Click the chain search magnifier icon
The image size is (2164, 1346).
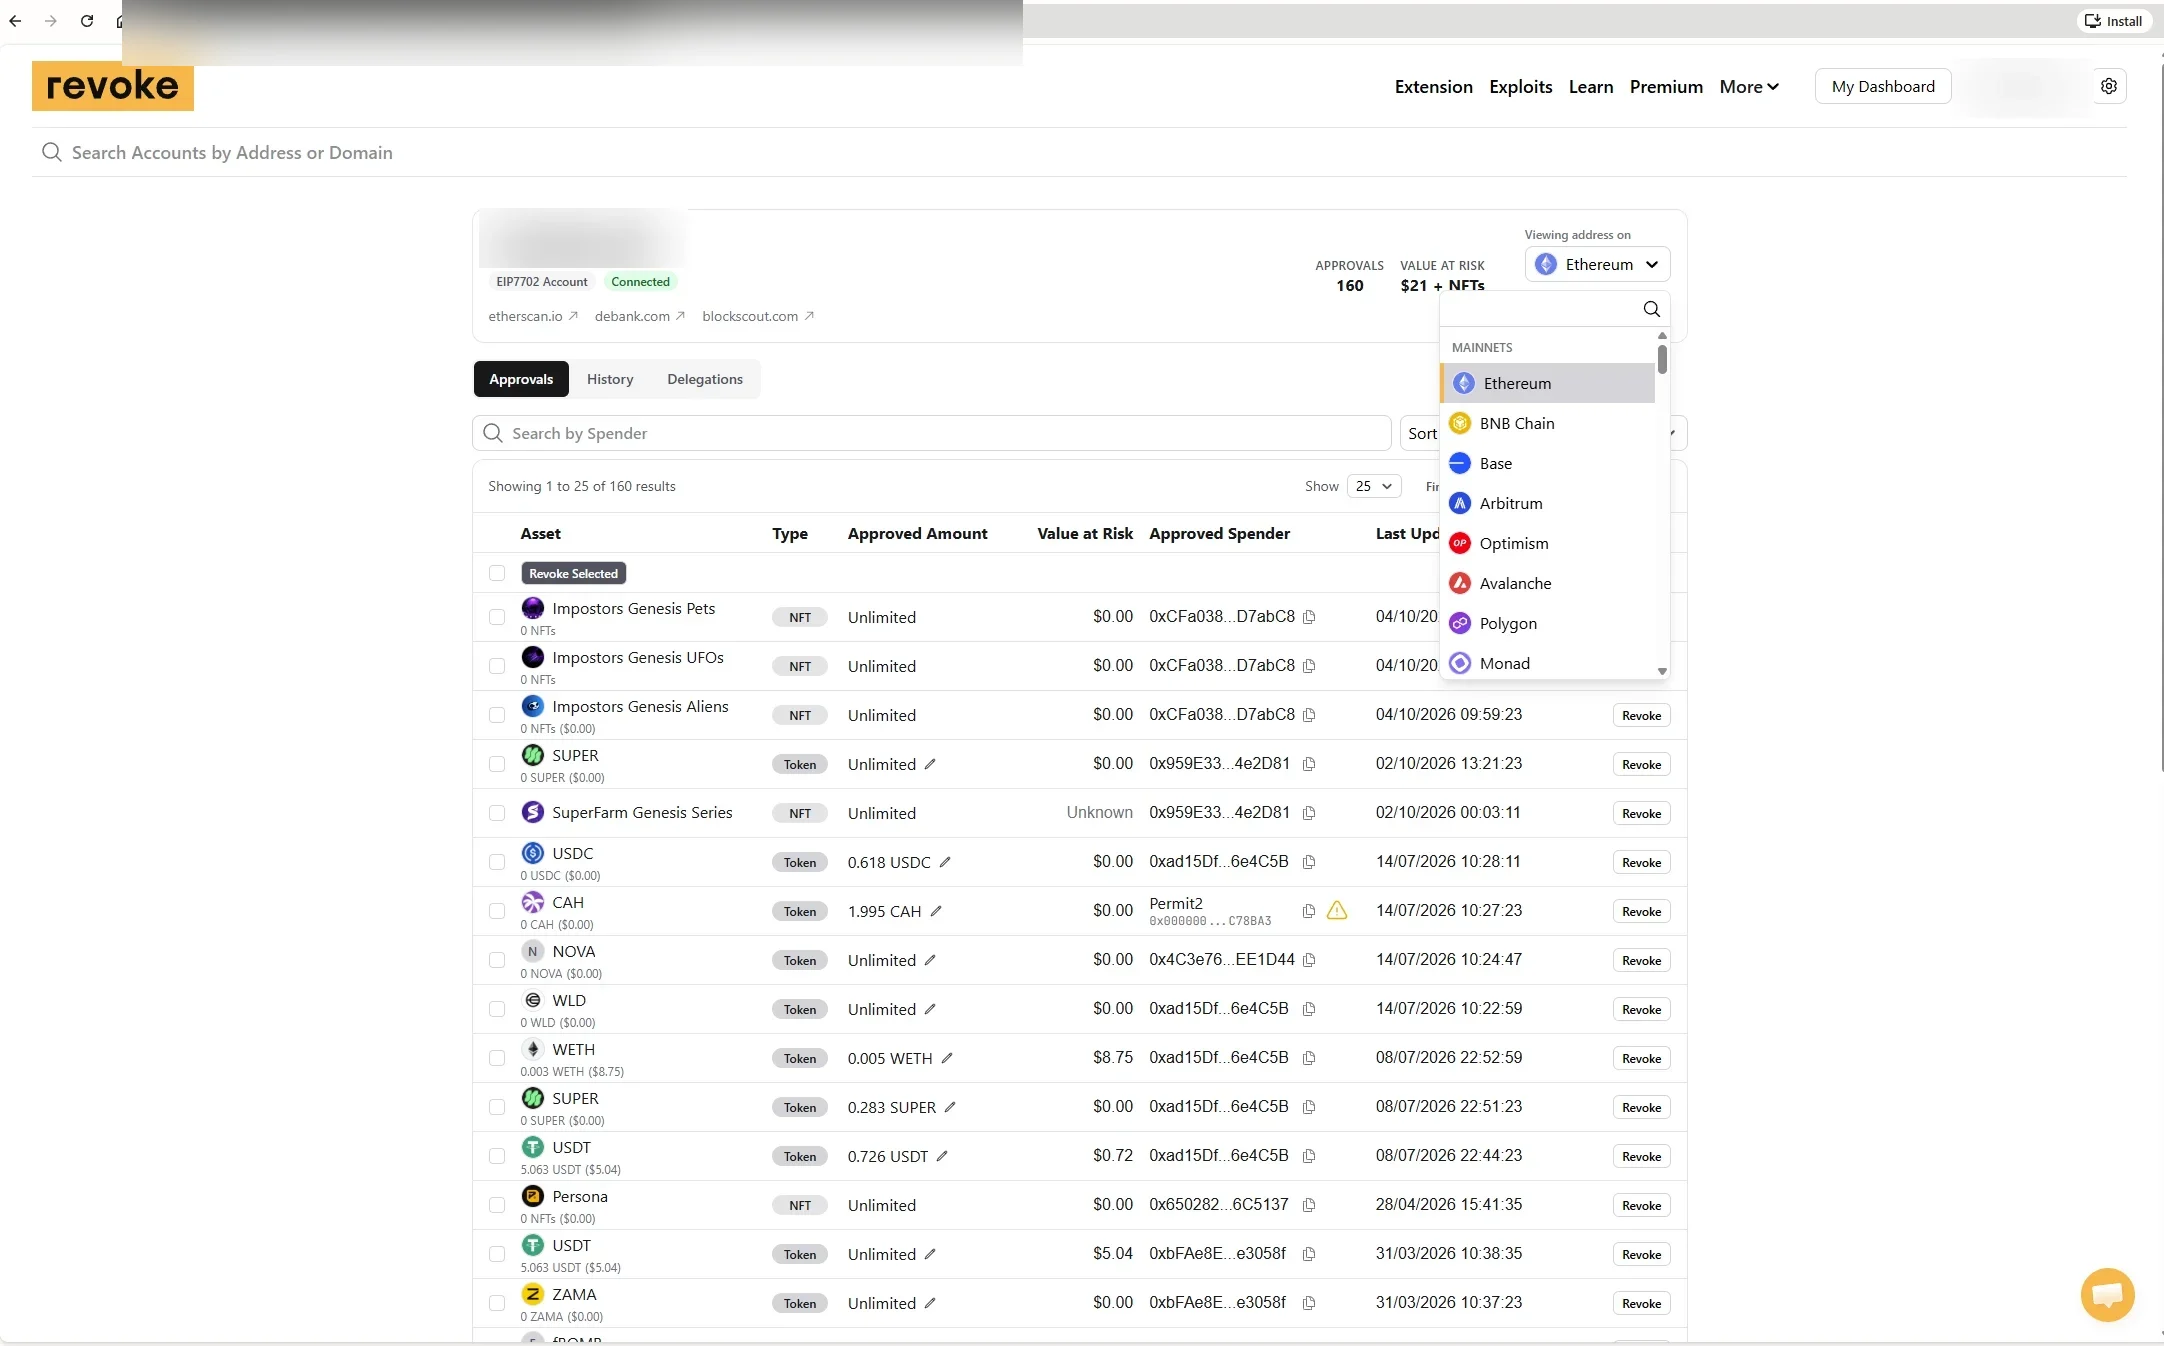(x=1651, y=309)
